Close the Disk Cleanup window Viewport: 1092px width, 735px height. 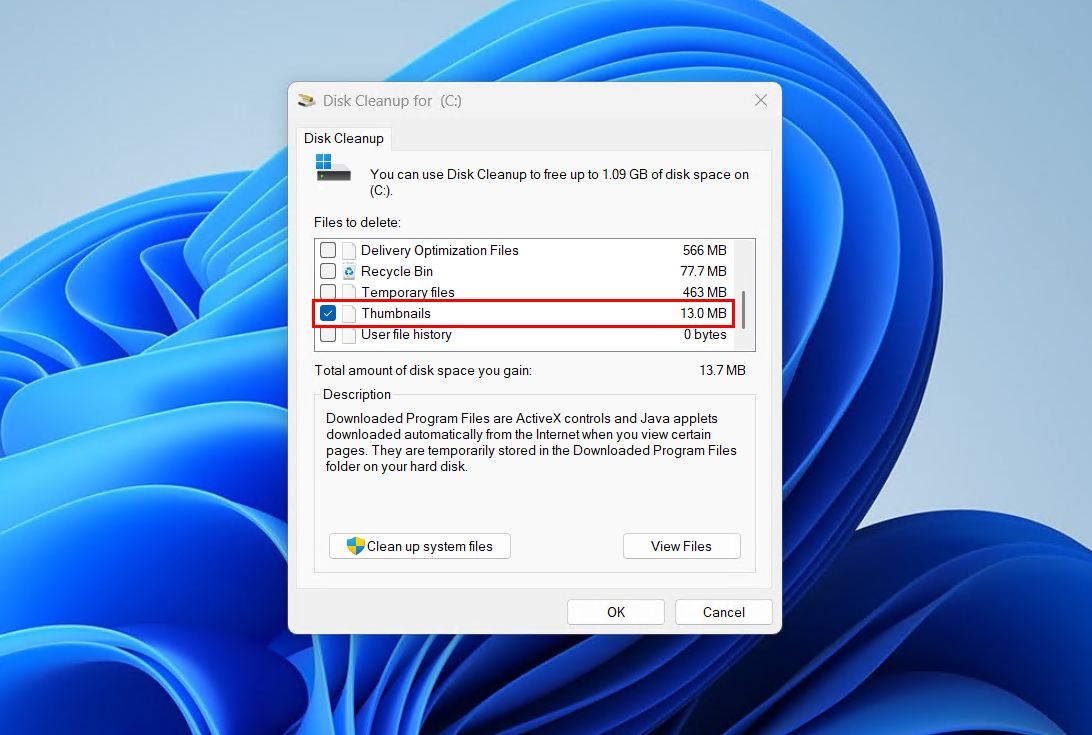point(760,100)
